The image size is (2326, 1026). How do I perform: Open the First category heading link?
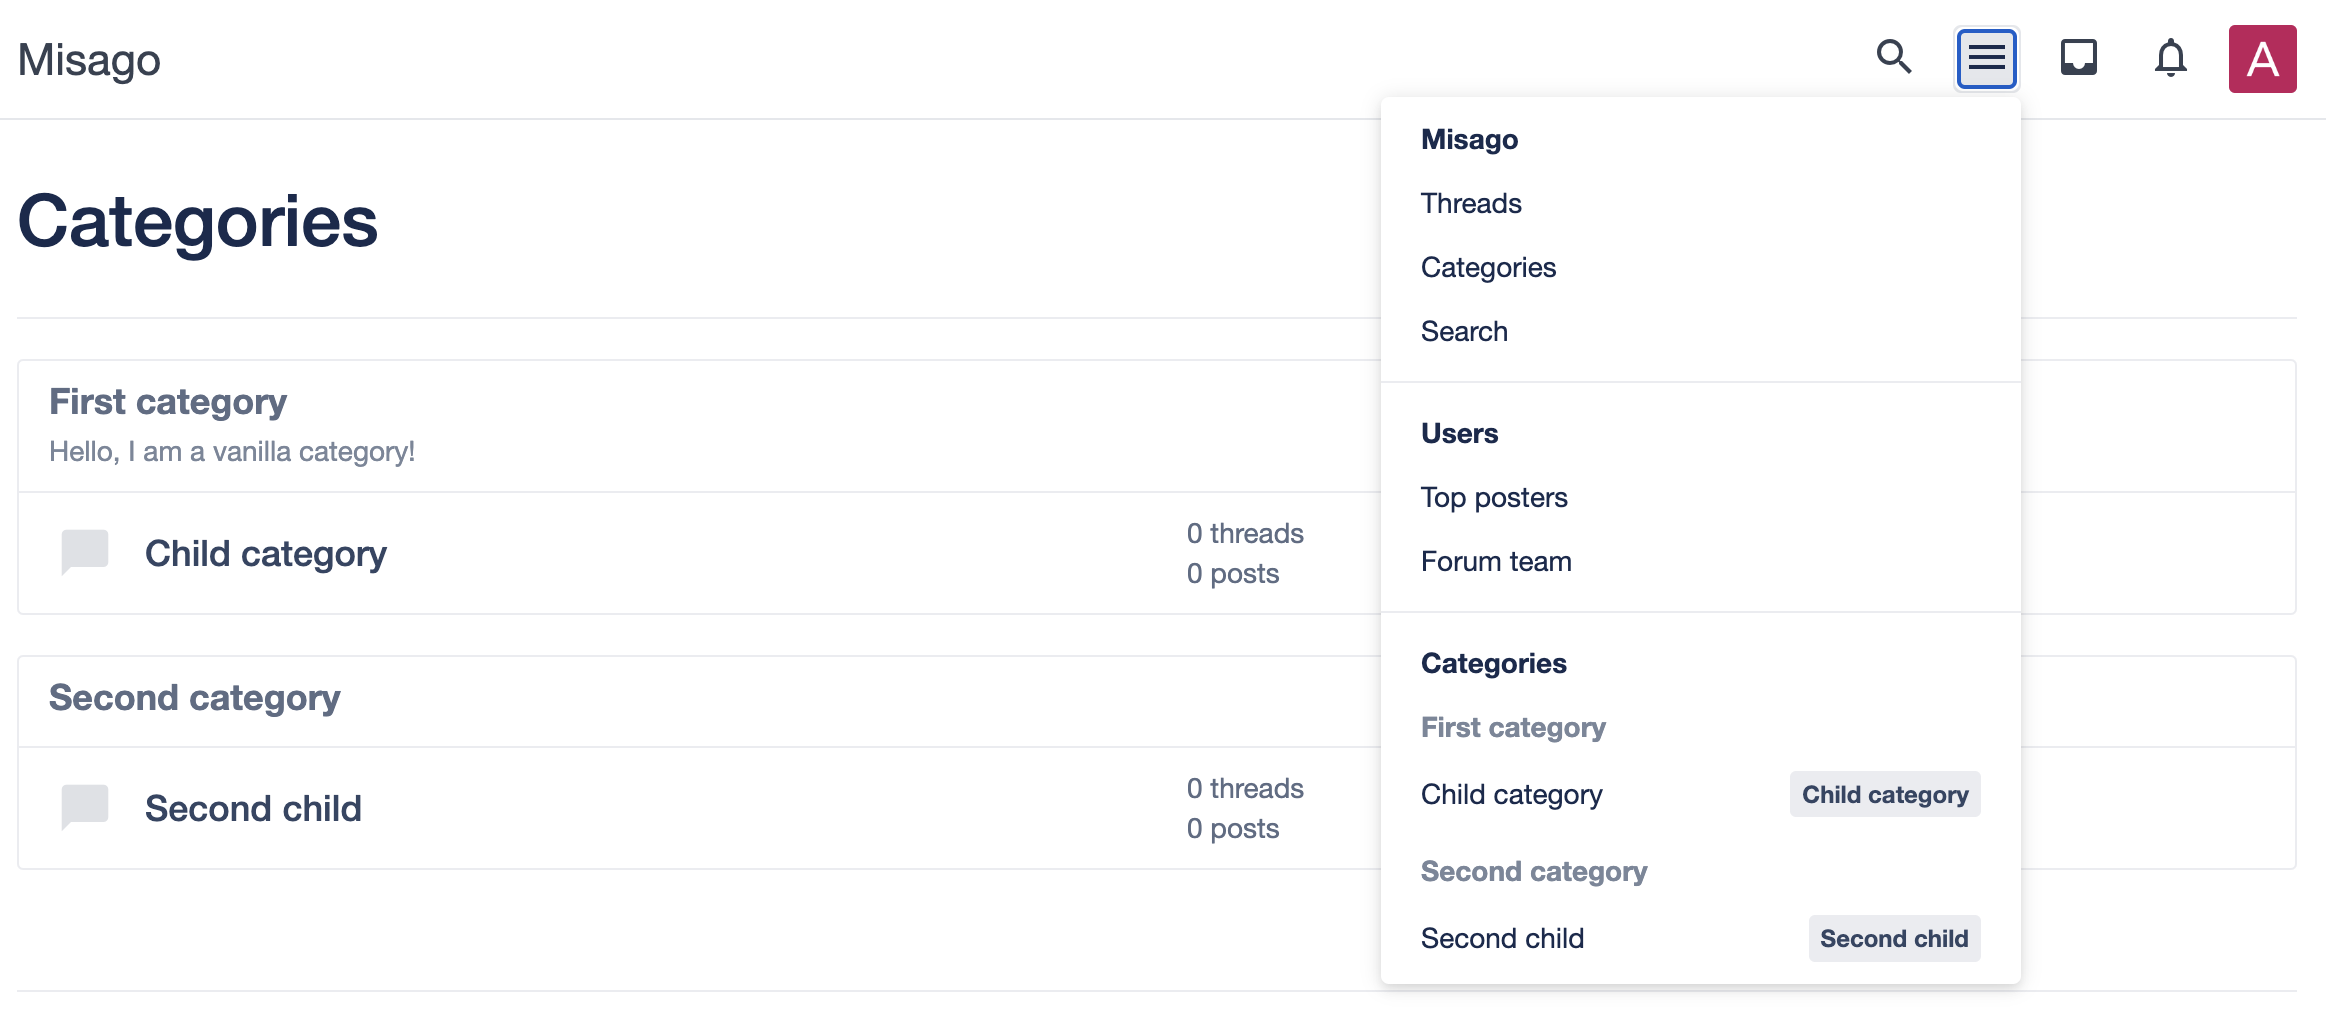click(x=168, y=402)
